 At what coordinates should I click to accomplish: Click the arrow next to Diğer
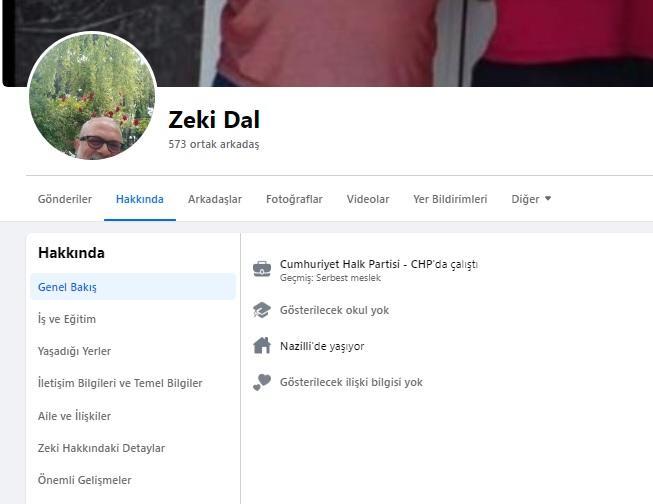click(548, 199)
